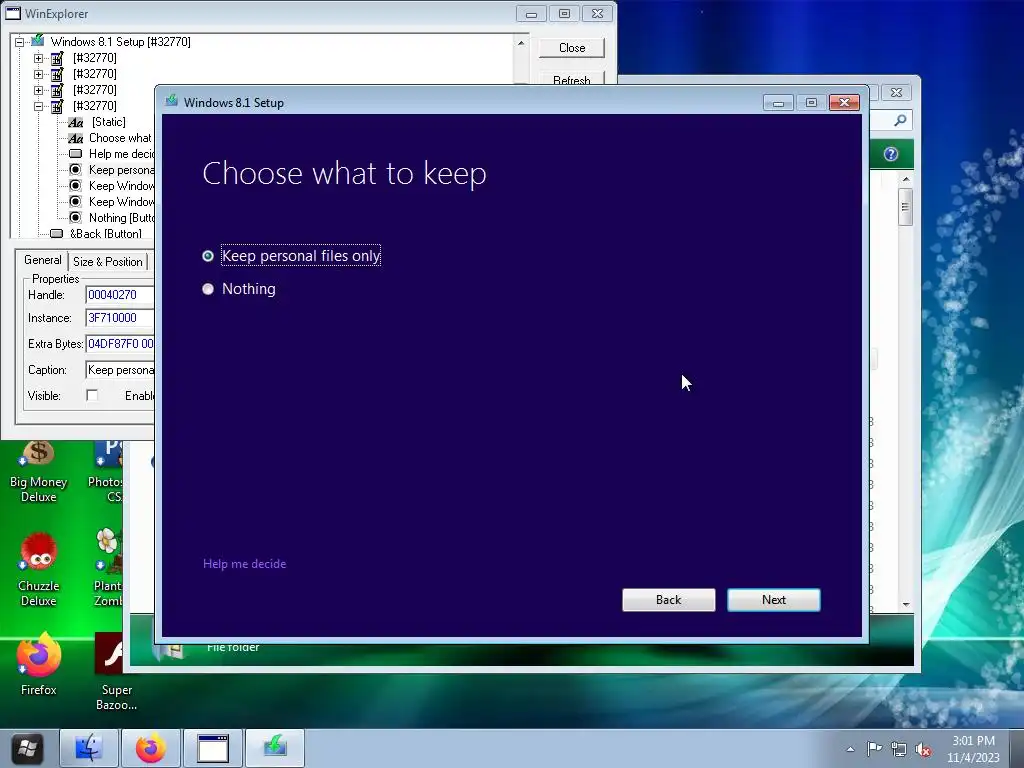Select 'Keep persona' tree item
Screen dimensions: 1024x768
[x=121, y=170]
